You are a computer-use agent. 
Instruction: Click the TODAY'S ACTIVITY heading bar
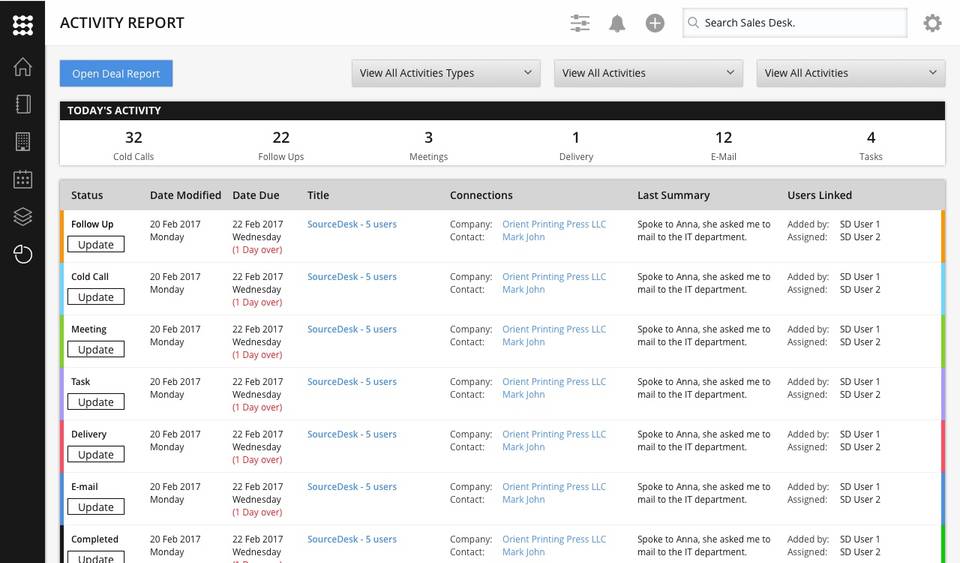[x=503, y=110]
